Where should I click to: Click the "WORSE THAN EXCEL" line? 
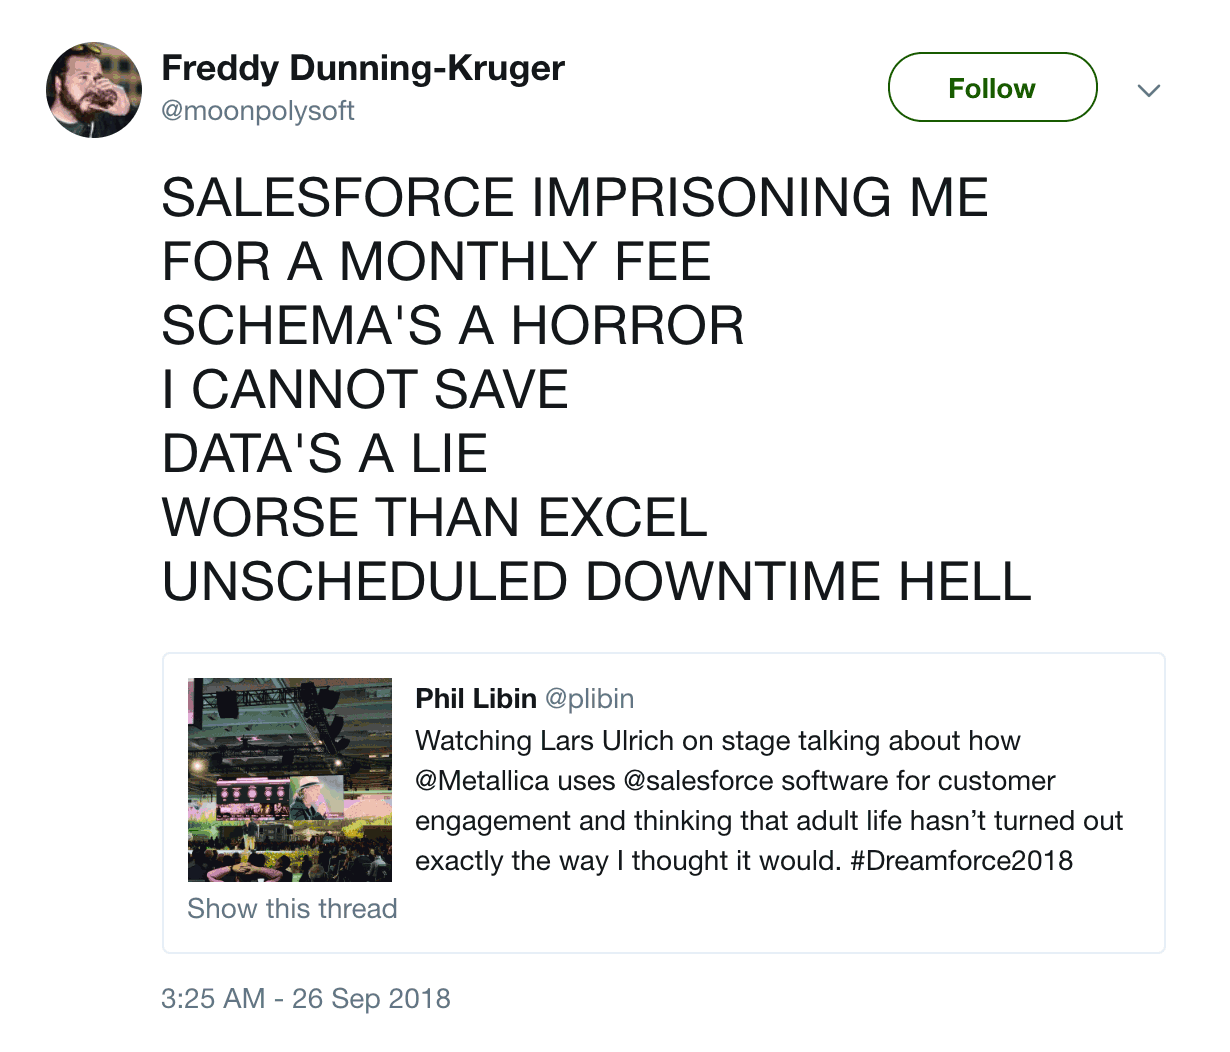coord(434,518)
